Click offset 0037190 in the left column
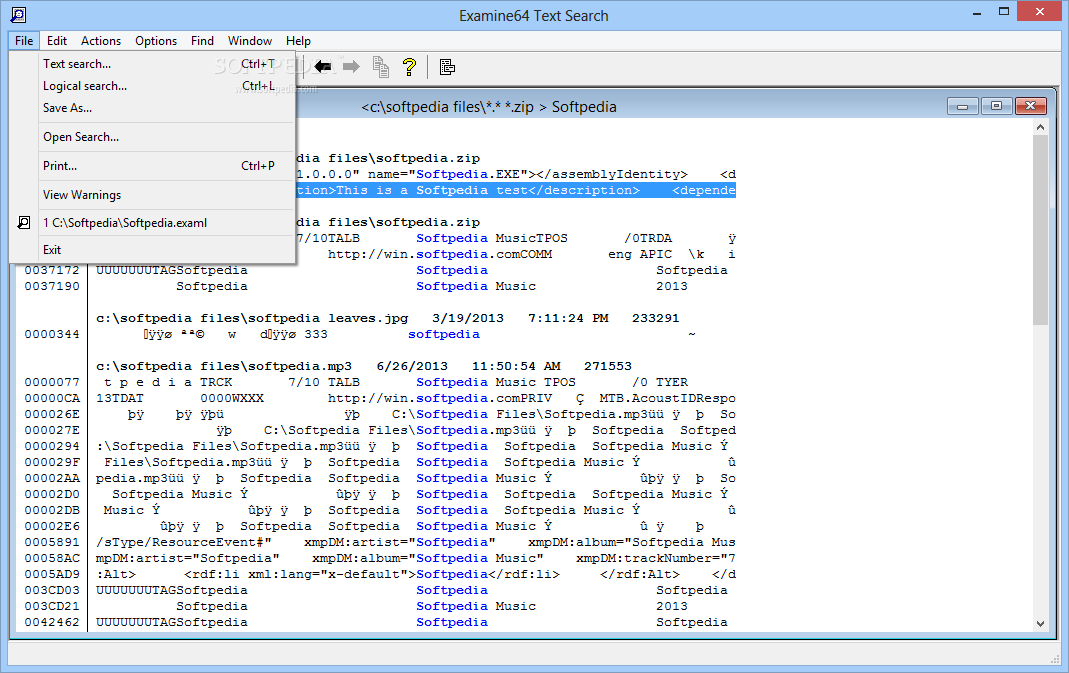Viewport: 1069px width, 673px height. 52,286
